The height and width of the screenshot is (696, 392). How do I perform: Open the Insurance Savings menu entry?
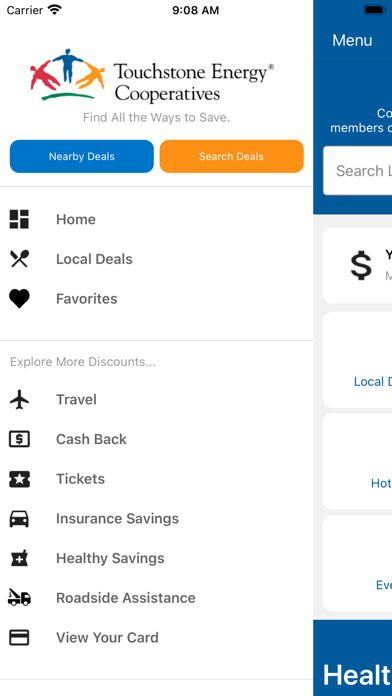pos(157,518)
